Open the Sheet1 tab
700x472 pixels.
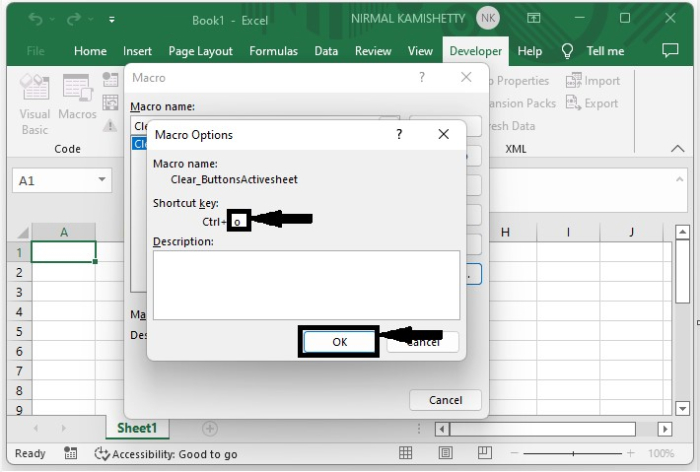(137, 428)
